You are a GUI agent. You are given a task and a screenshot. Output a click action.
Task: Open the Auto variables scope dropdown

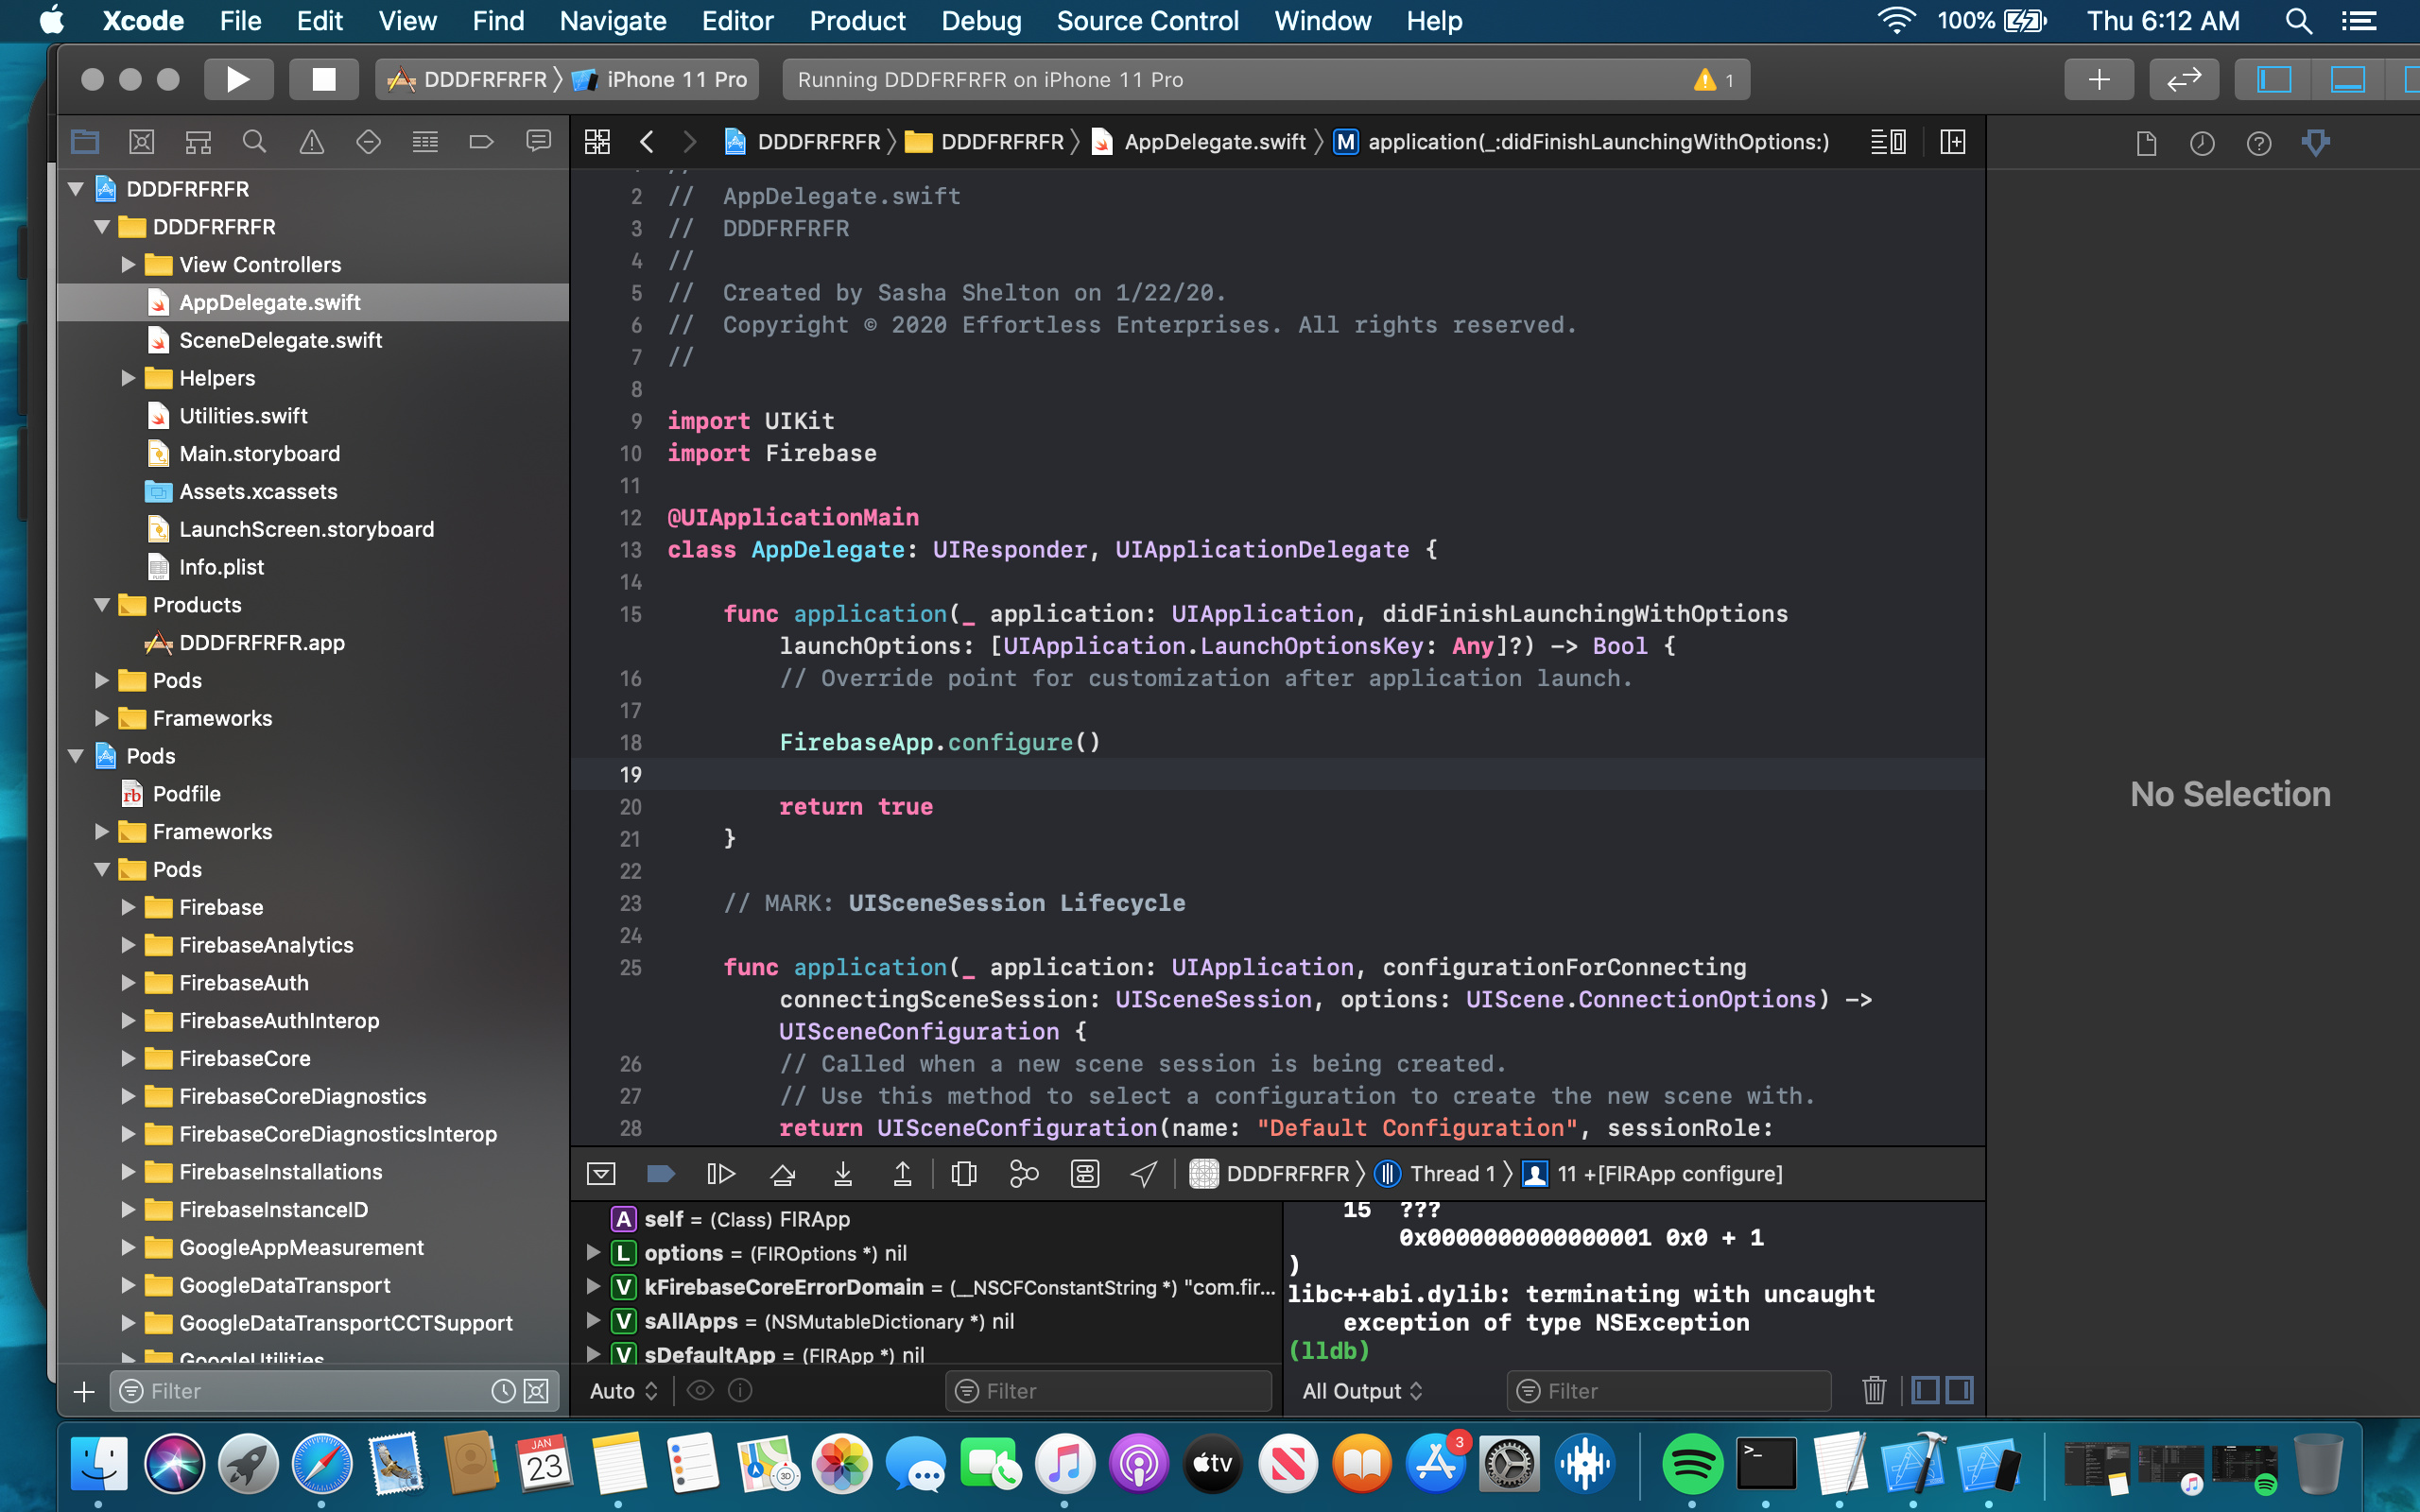[623, 1391]
